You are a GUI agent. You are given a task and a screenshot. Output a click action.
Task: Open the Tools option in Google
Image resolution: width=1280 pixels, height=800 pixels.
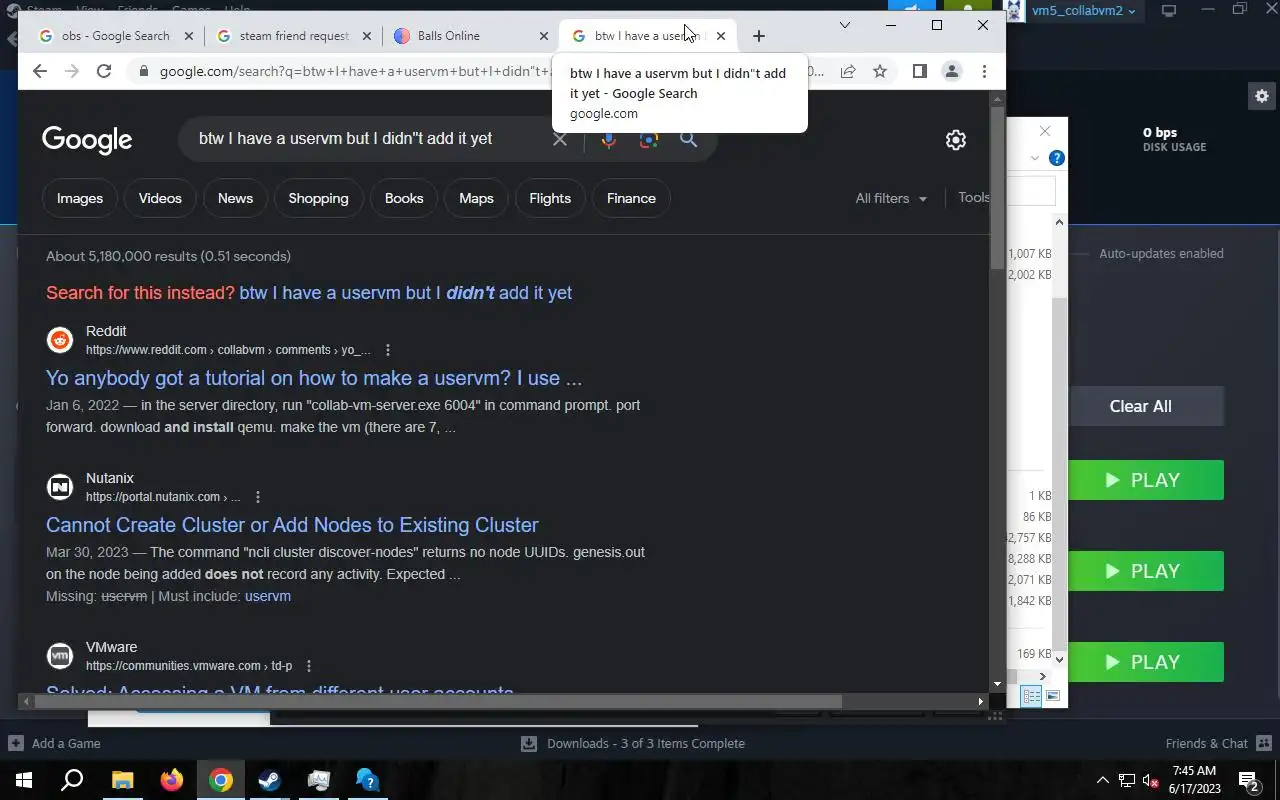click(x=973, y=197)
